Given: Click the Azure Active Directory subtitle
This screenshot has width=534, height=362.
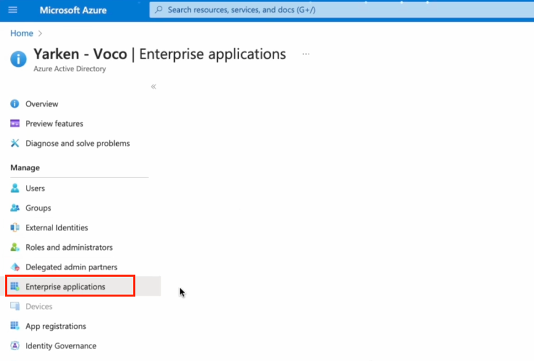Looking at the screenshot, I should click(x=69, y=69).
